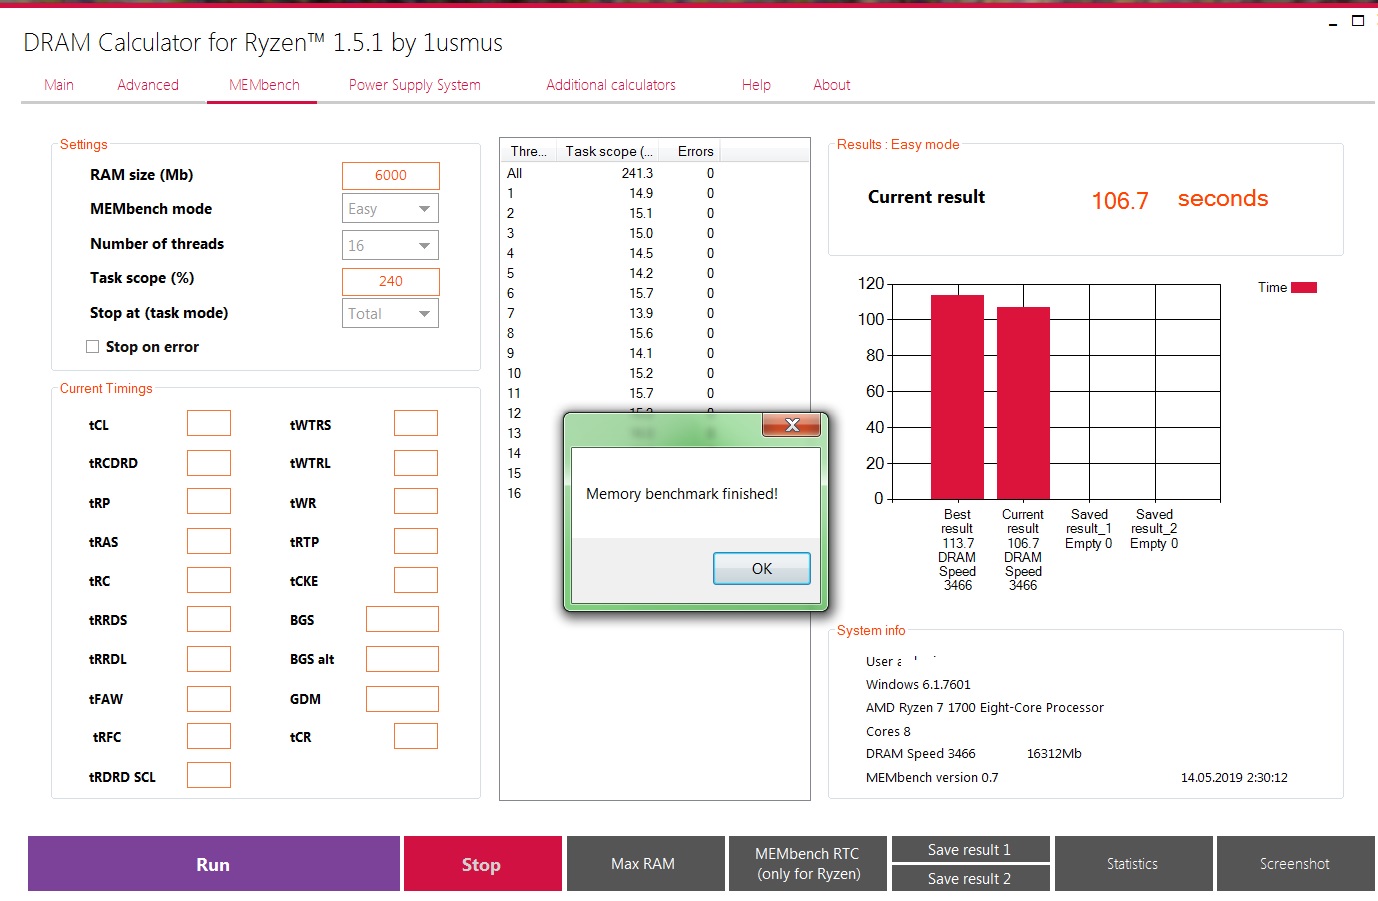Screen dimensions: 1378x901
Task: Select the thread 16 row
Action: [x=533, y=493]
